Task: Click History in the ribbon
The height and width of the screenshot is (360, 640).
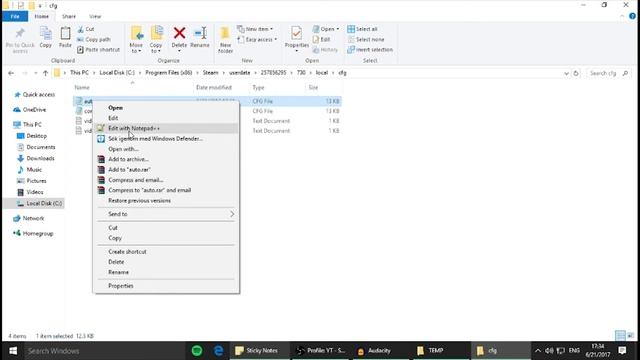Action: tap(325, 50)
